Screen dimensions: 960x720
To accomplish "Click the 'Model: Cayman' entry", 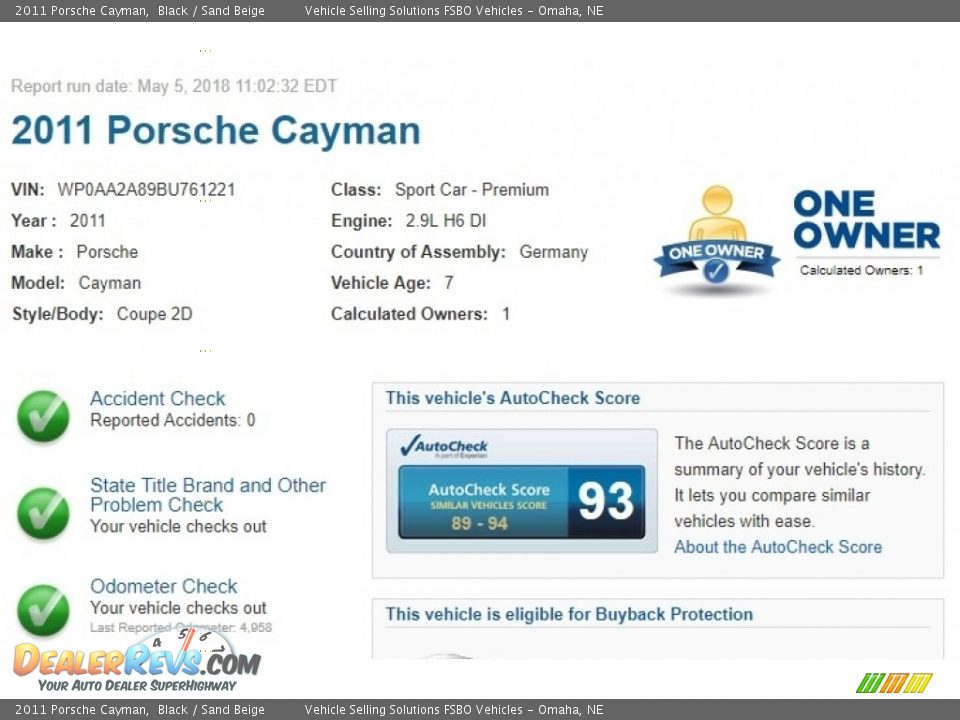I will click(76, 283).
